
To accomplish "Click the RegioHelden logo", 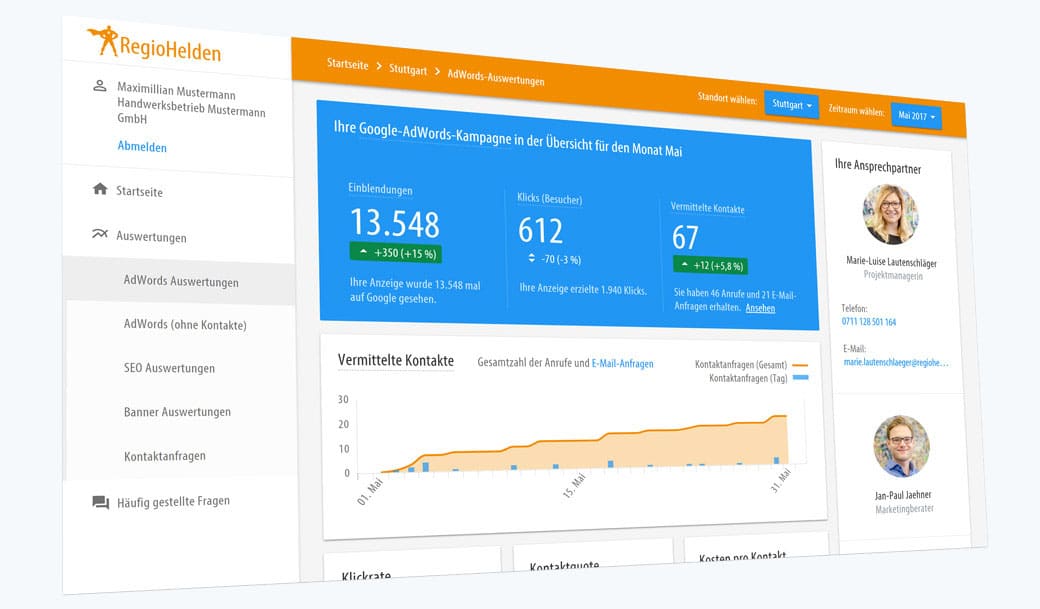I will [x=155, y=44].
